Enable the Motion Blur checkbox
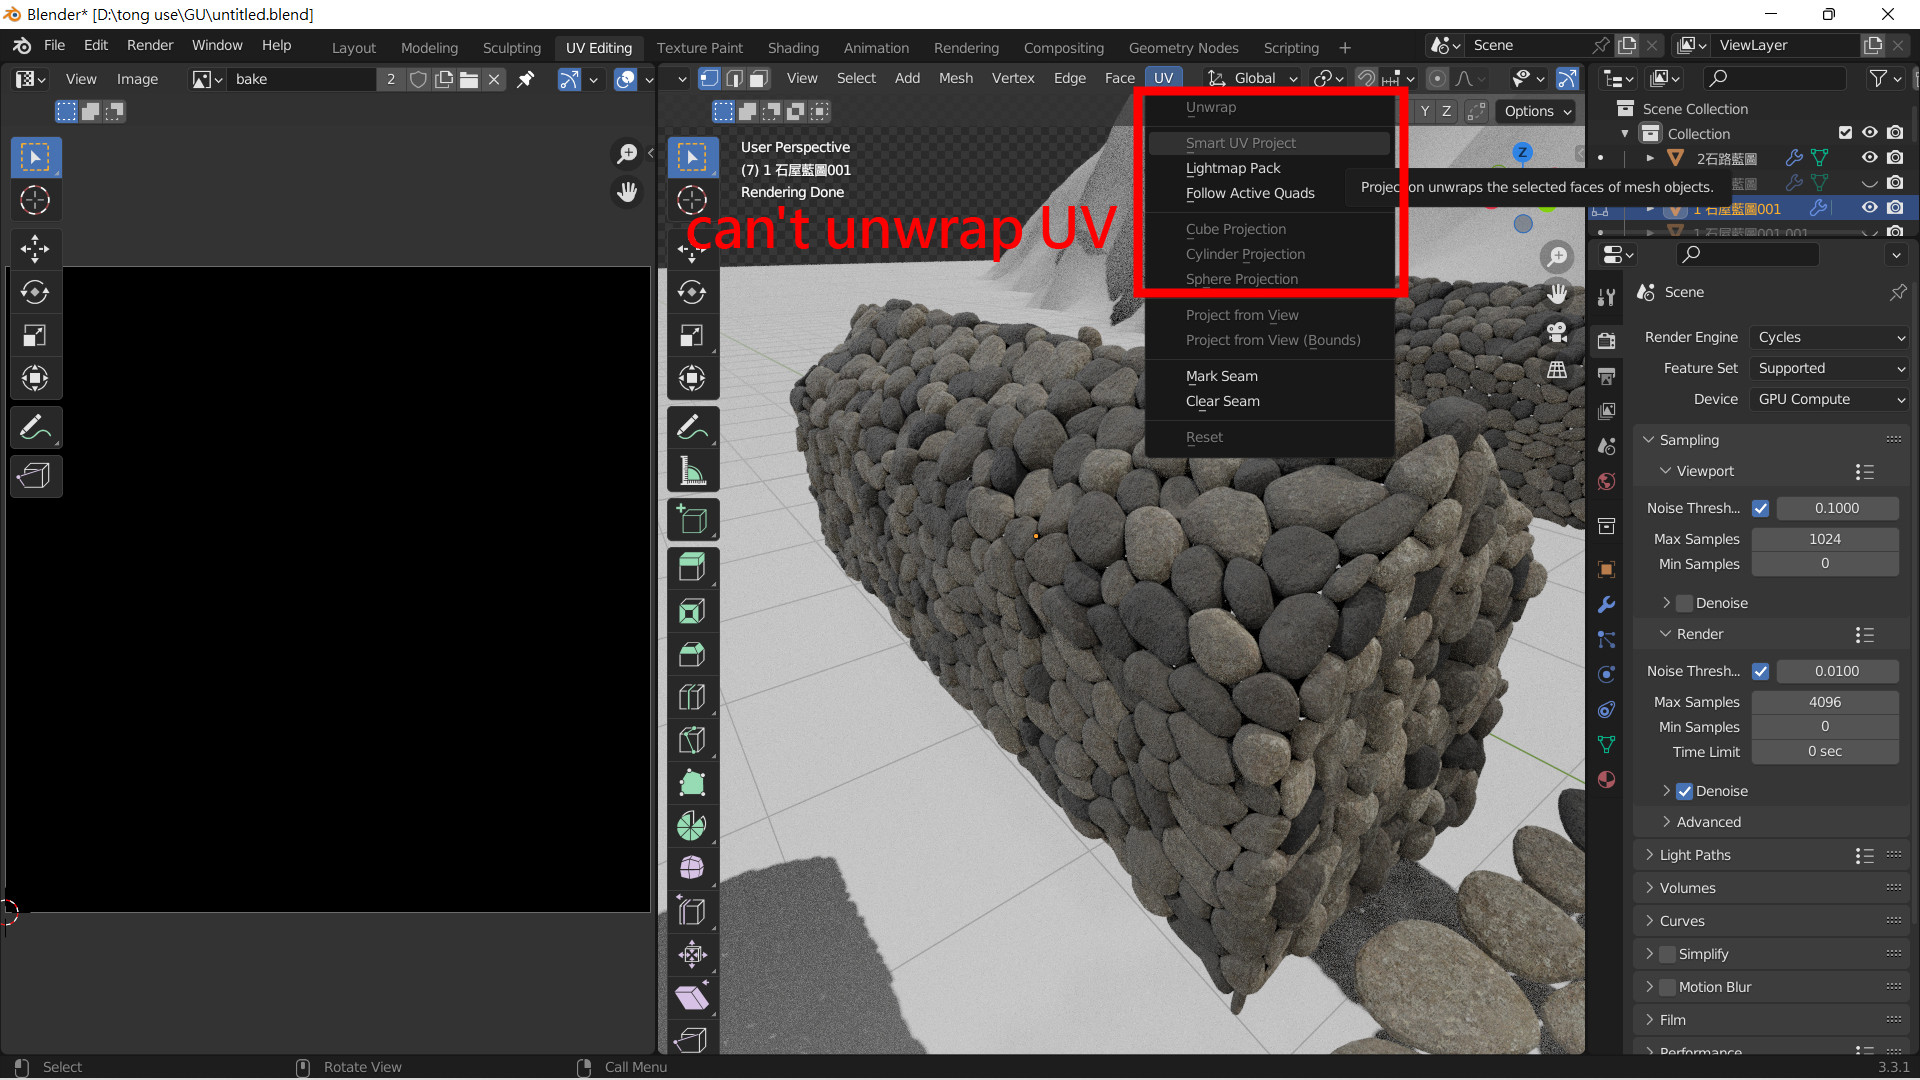This screenshot has height=1080, width=1920. point(1667,987)
